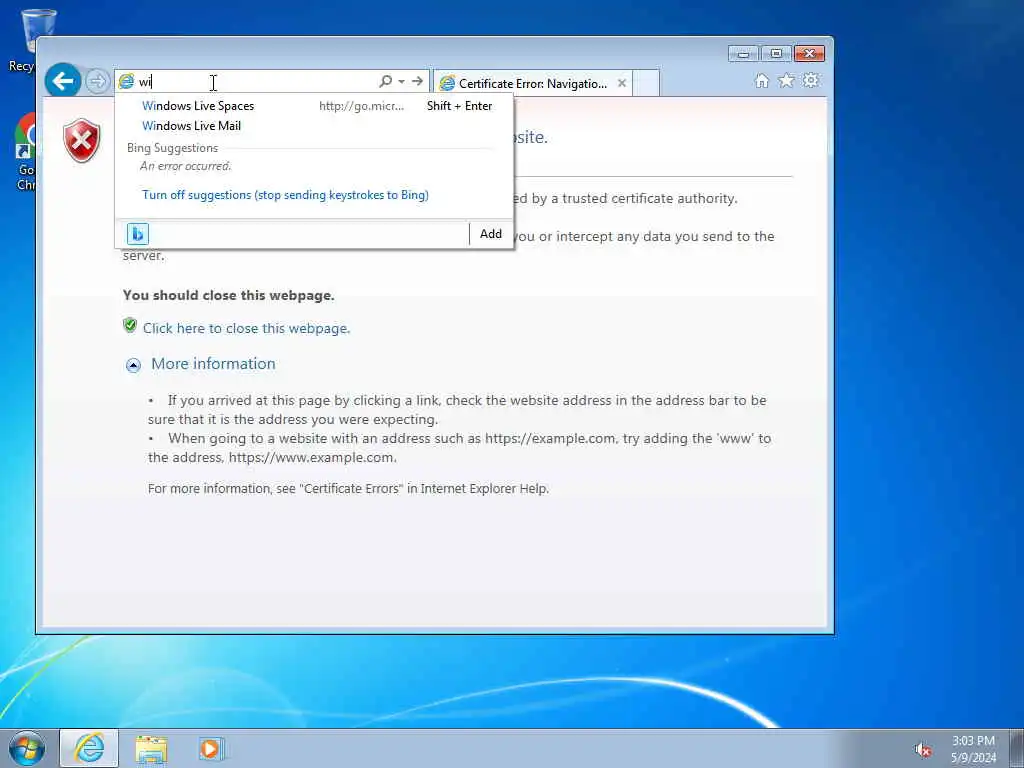
Task: Close the Internet Explorer window
Action: (x=810, y=54)
